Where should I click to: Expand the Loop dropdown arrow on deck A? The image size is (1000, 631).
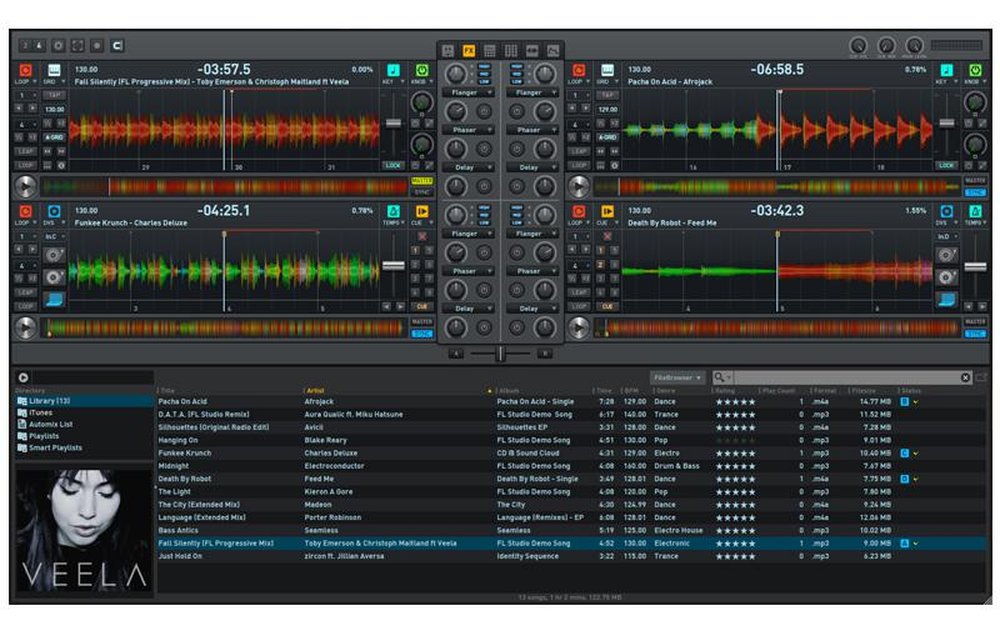34,82
